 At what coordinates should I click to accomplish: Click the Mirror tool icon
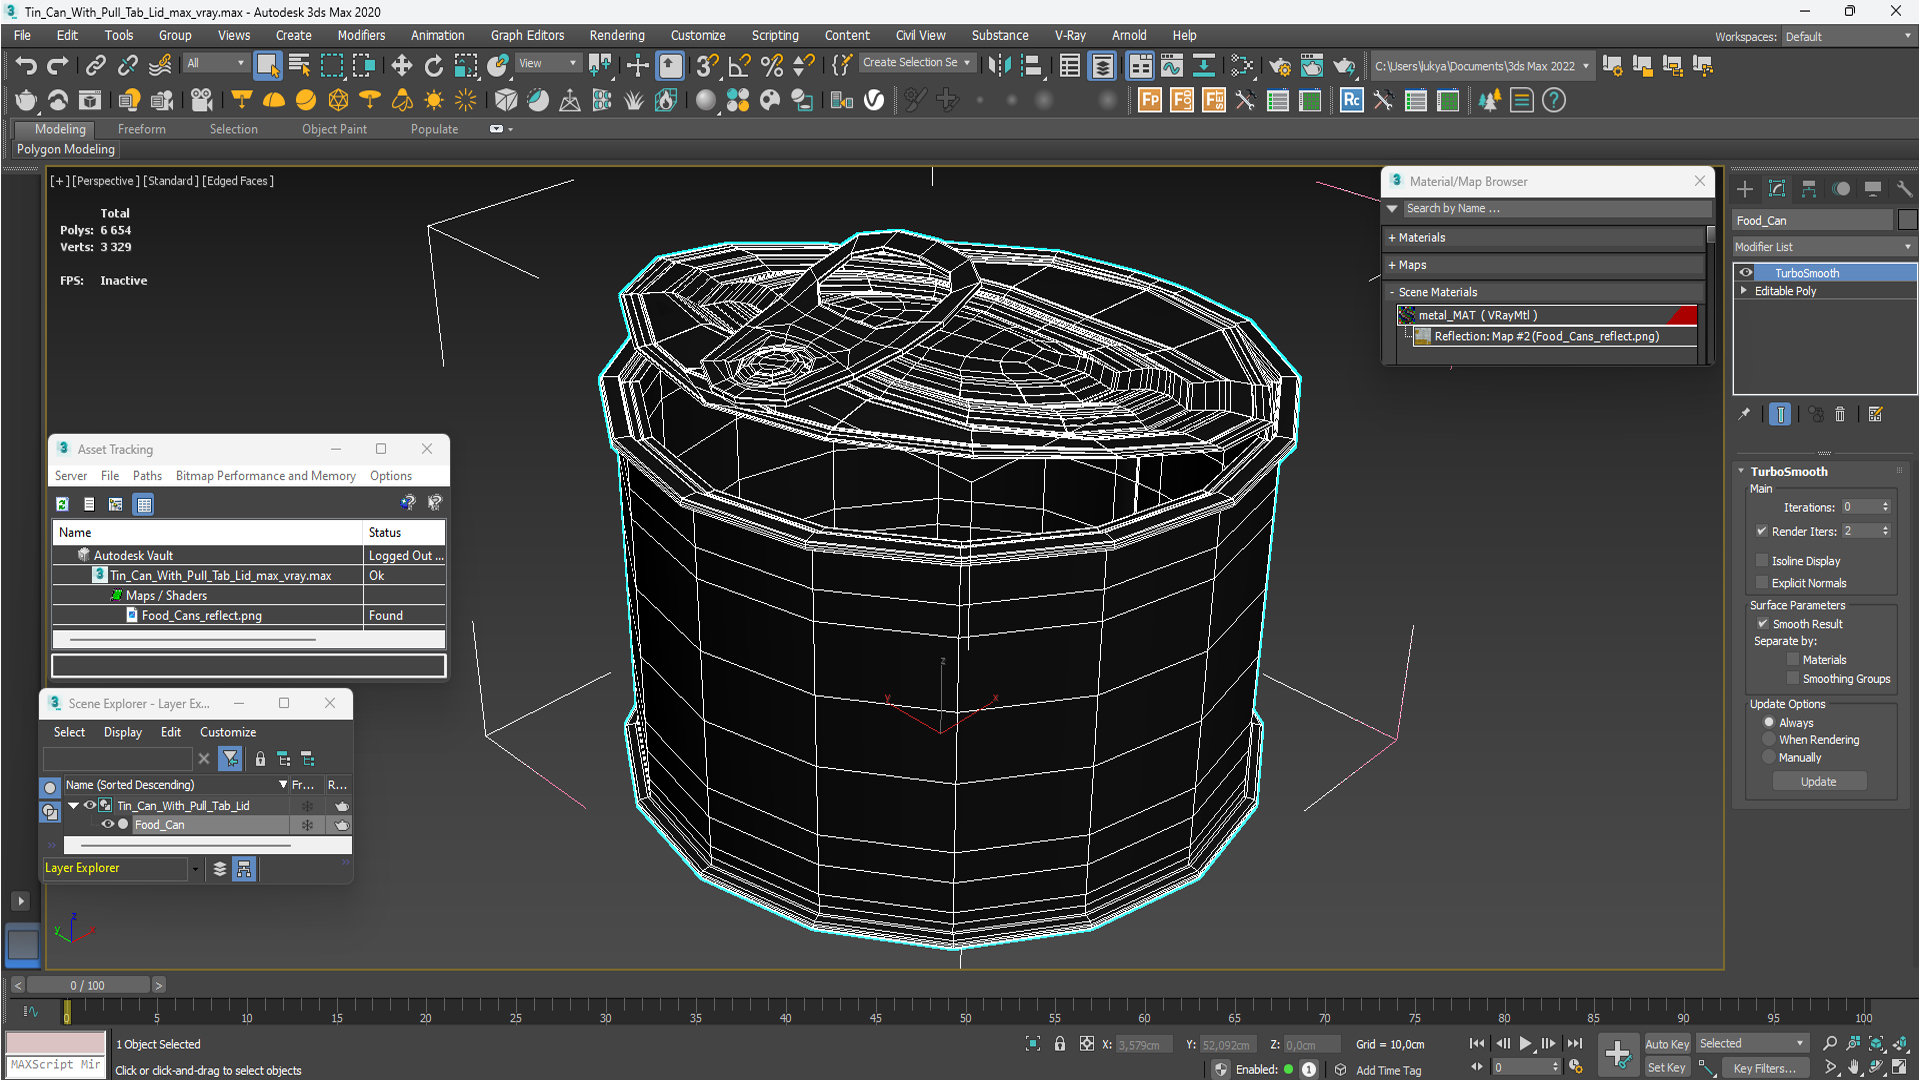click(998, 66)
